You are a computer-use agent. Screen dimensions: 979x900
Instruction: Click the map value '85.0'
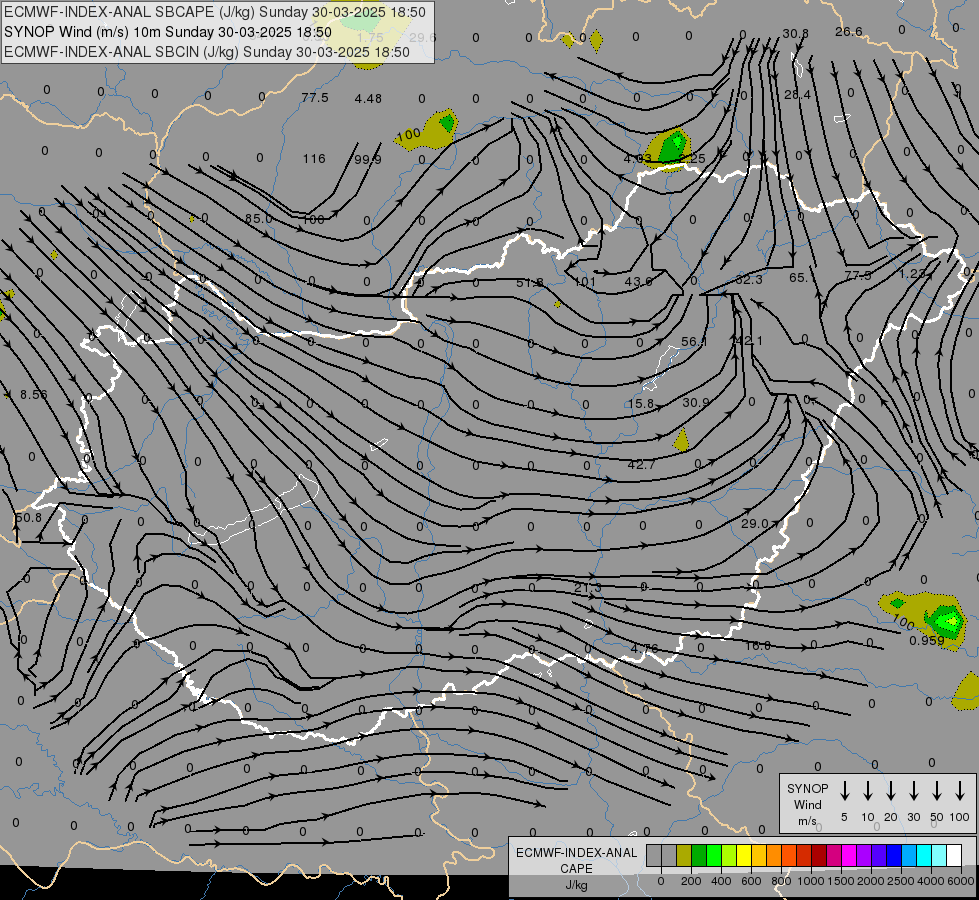[258, 219]
